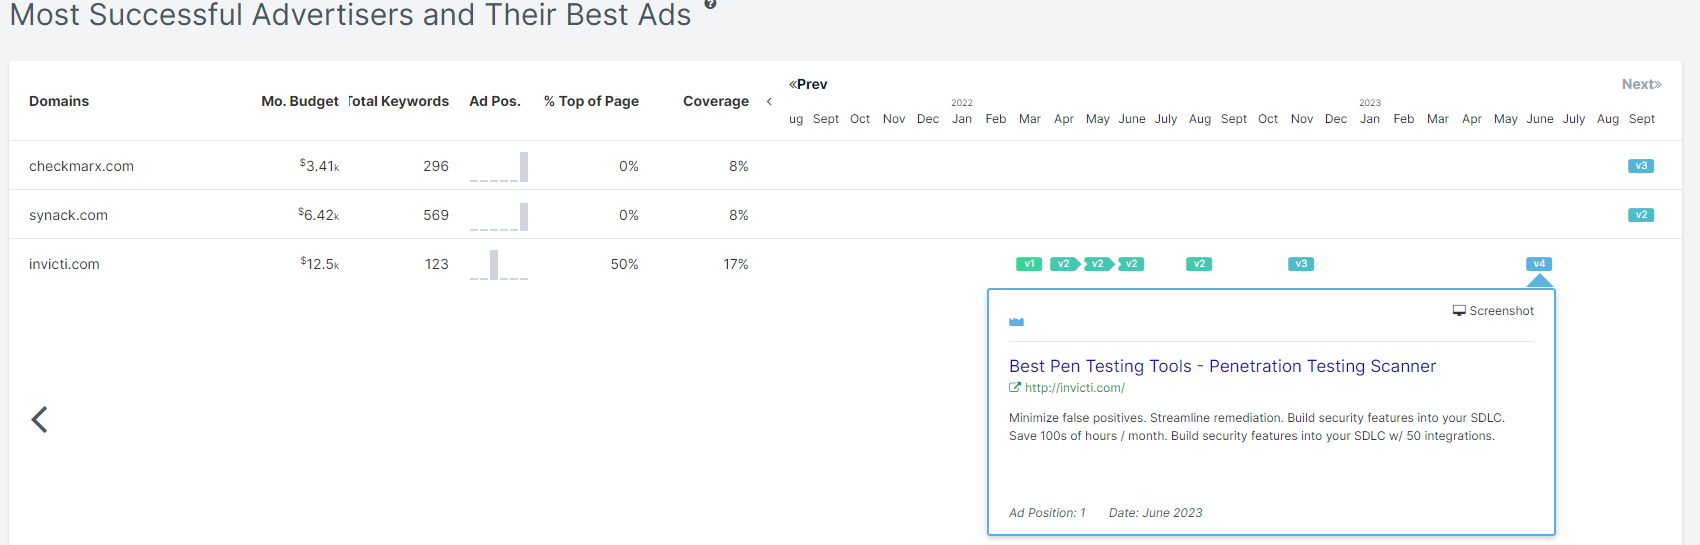Visit http://invicti.com/ link
1700x545 pixels.
(x=1074, y=388)
